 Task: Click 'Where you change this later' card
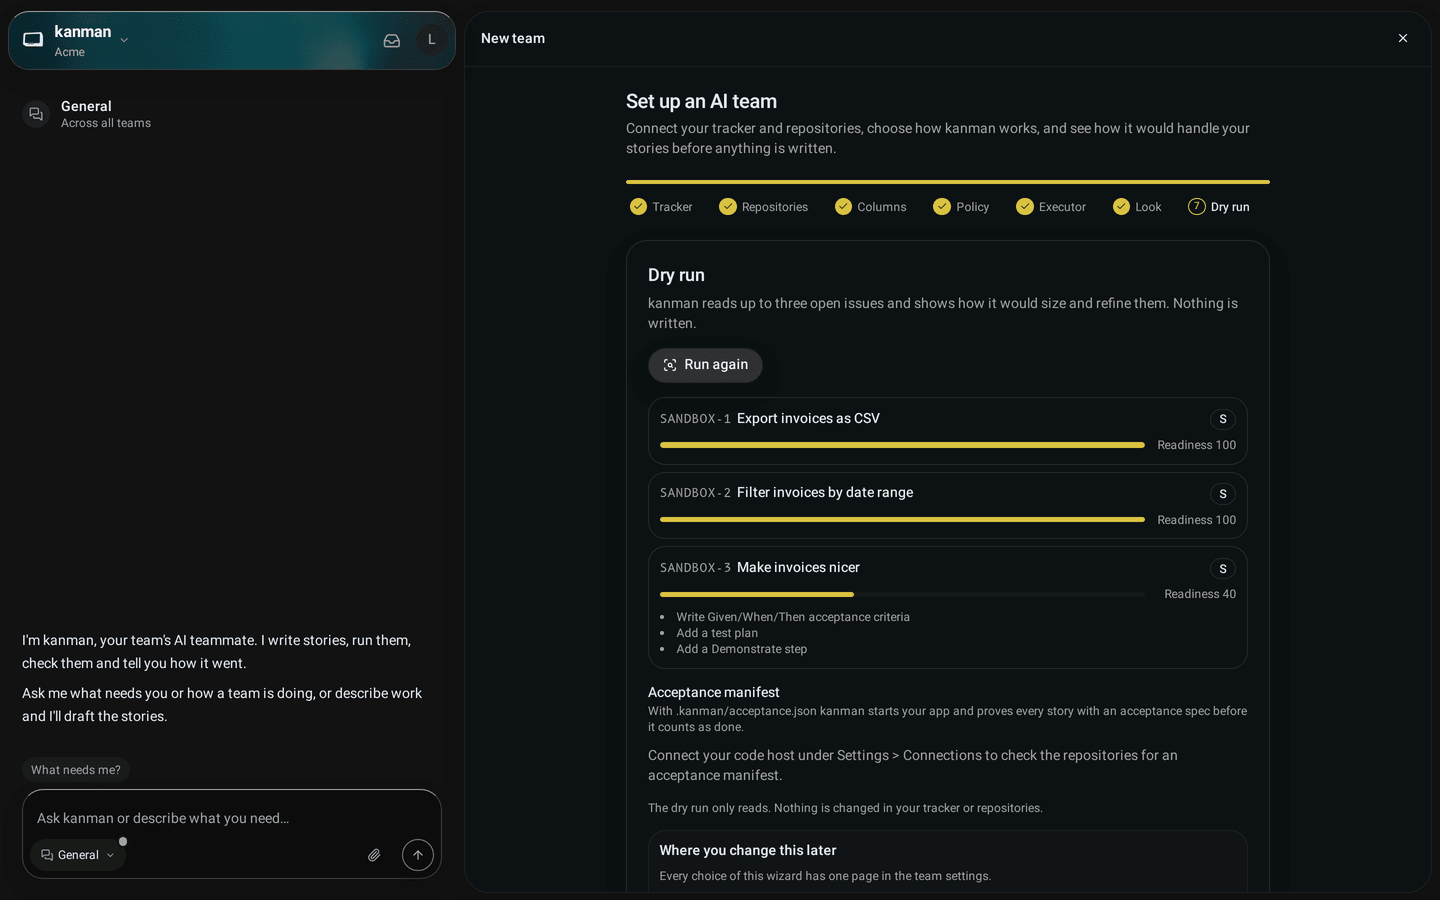click(948, 862)
